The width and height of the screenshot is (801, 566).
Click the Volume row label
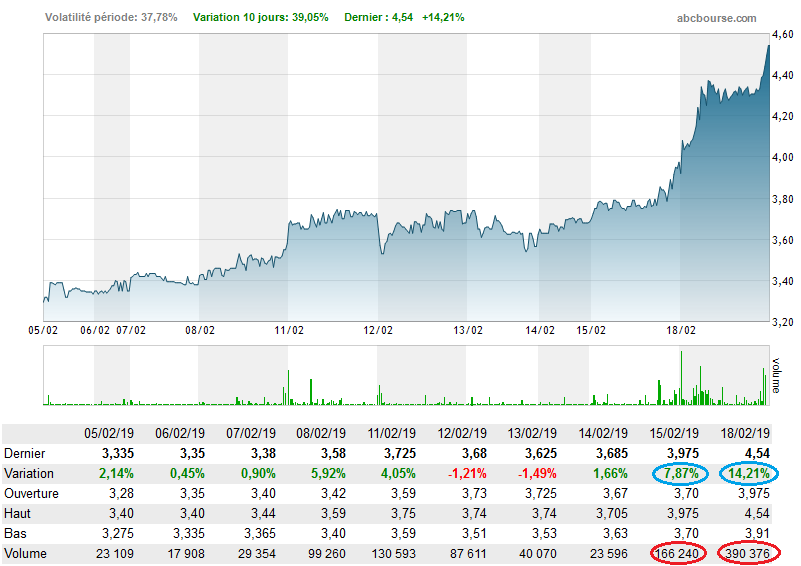click(25, 553)
